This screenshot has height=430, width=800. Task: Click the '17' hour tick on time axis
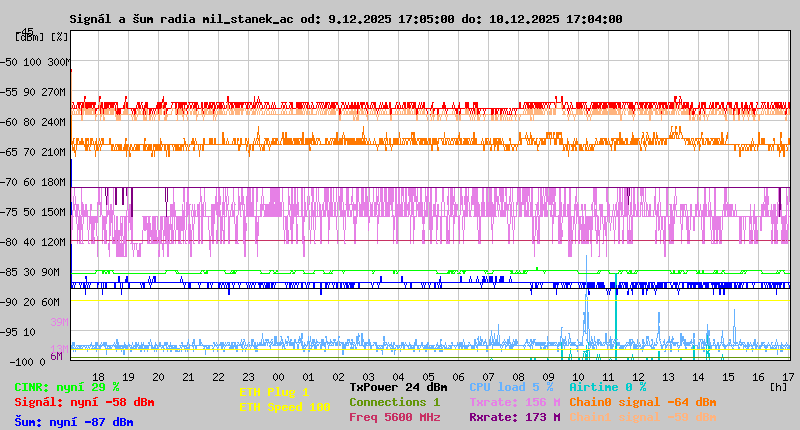tap(788, 377)
